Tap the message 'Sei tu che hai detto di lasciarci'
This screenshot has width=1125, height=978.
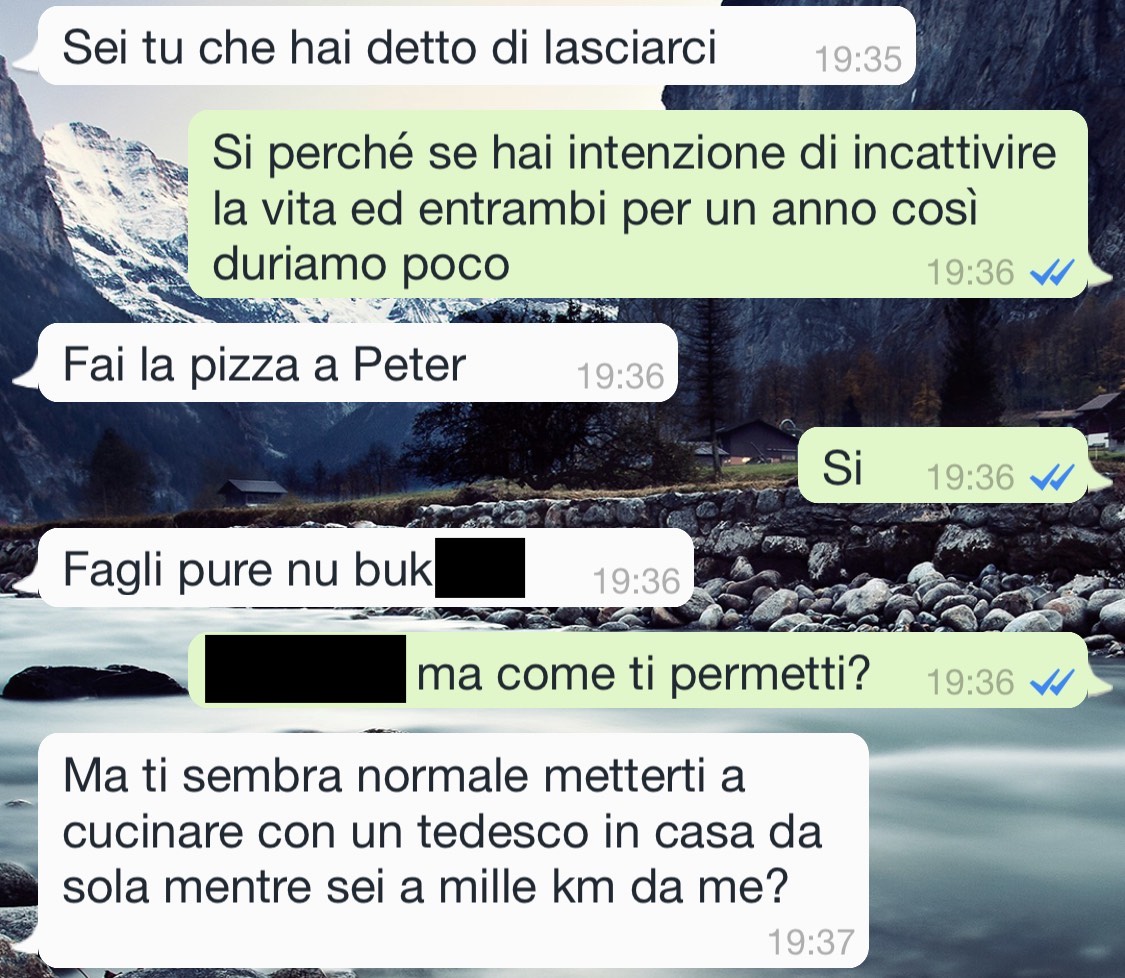476,46
